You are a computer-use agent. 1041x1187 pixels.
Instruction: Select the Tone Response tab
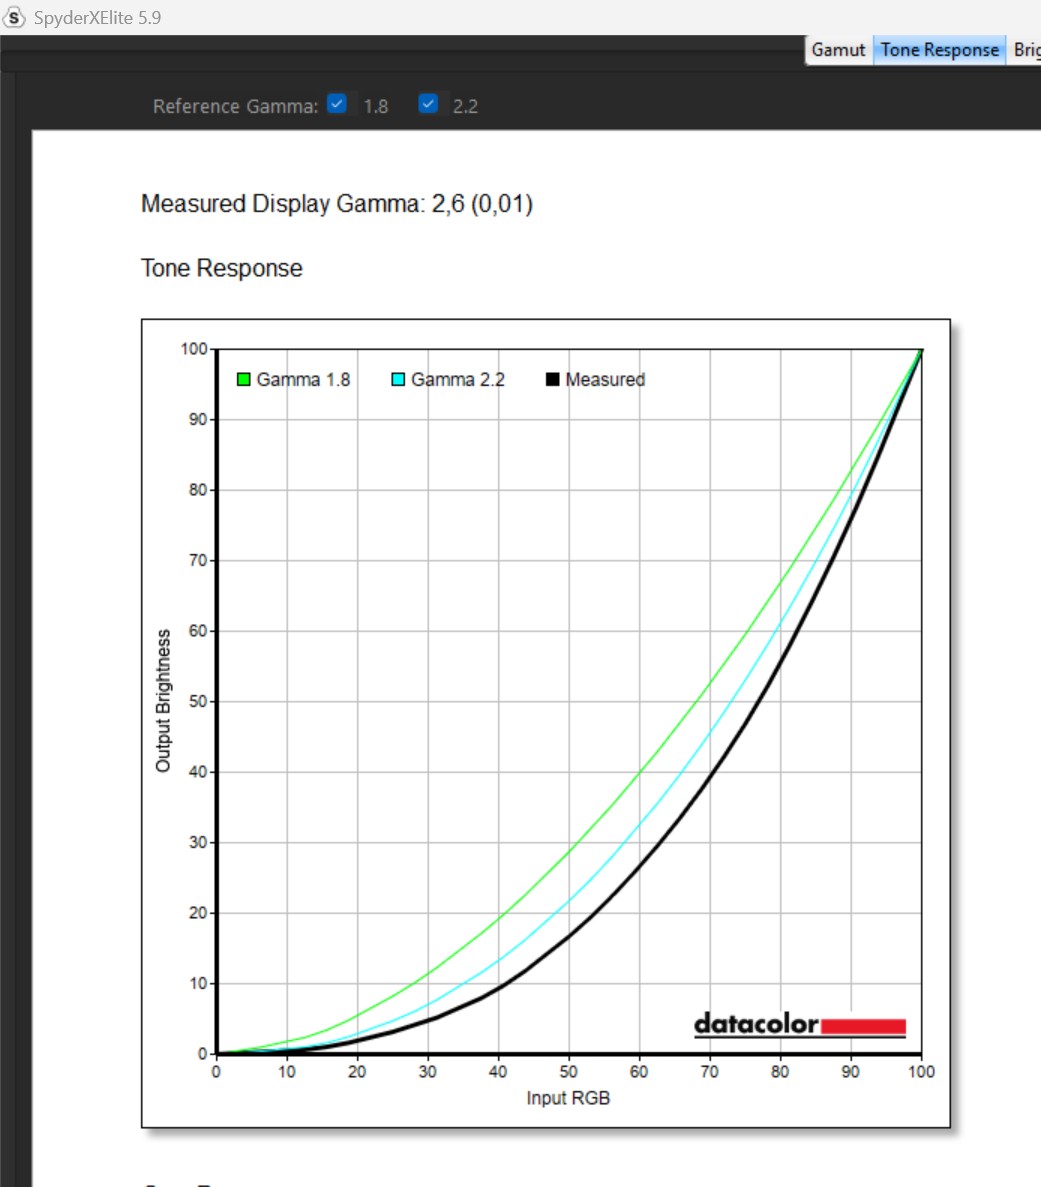[939, 50]
